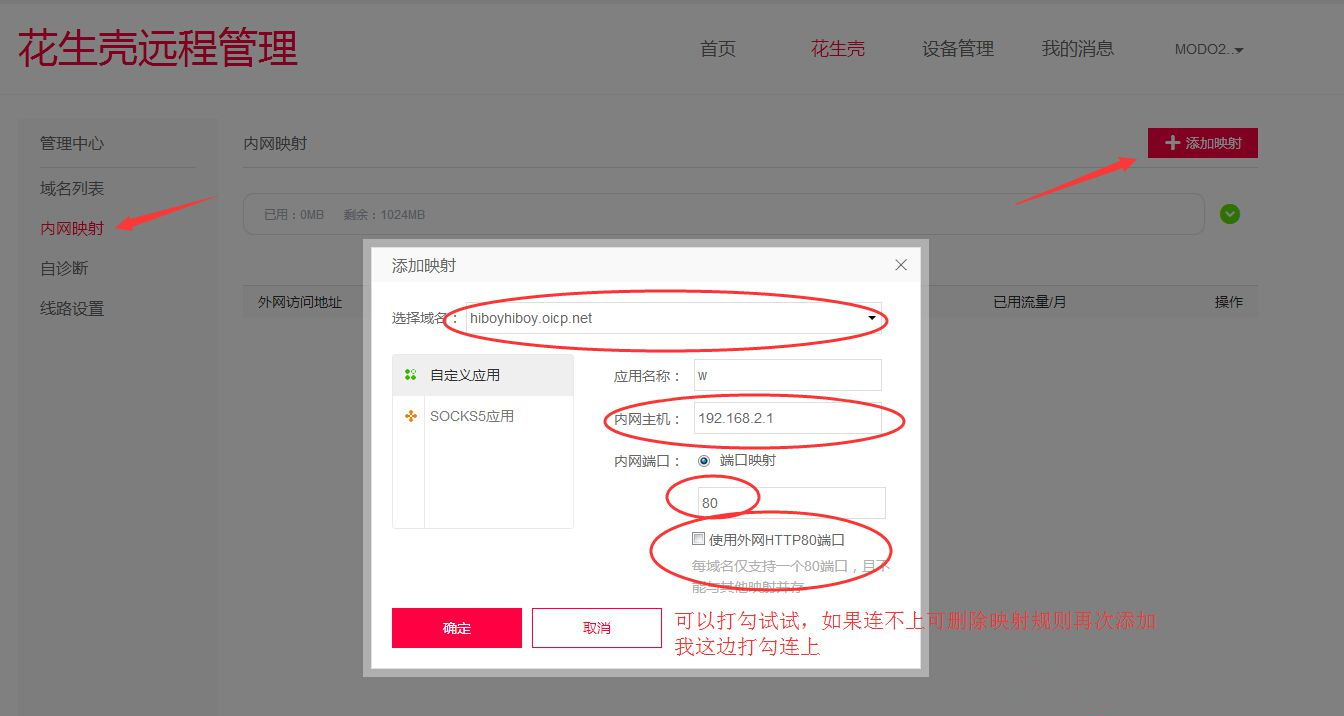Image resolution: width=1344 pixels, height=716 pixels.
Task: Open 我的消息
Action: point(1078,49)
